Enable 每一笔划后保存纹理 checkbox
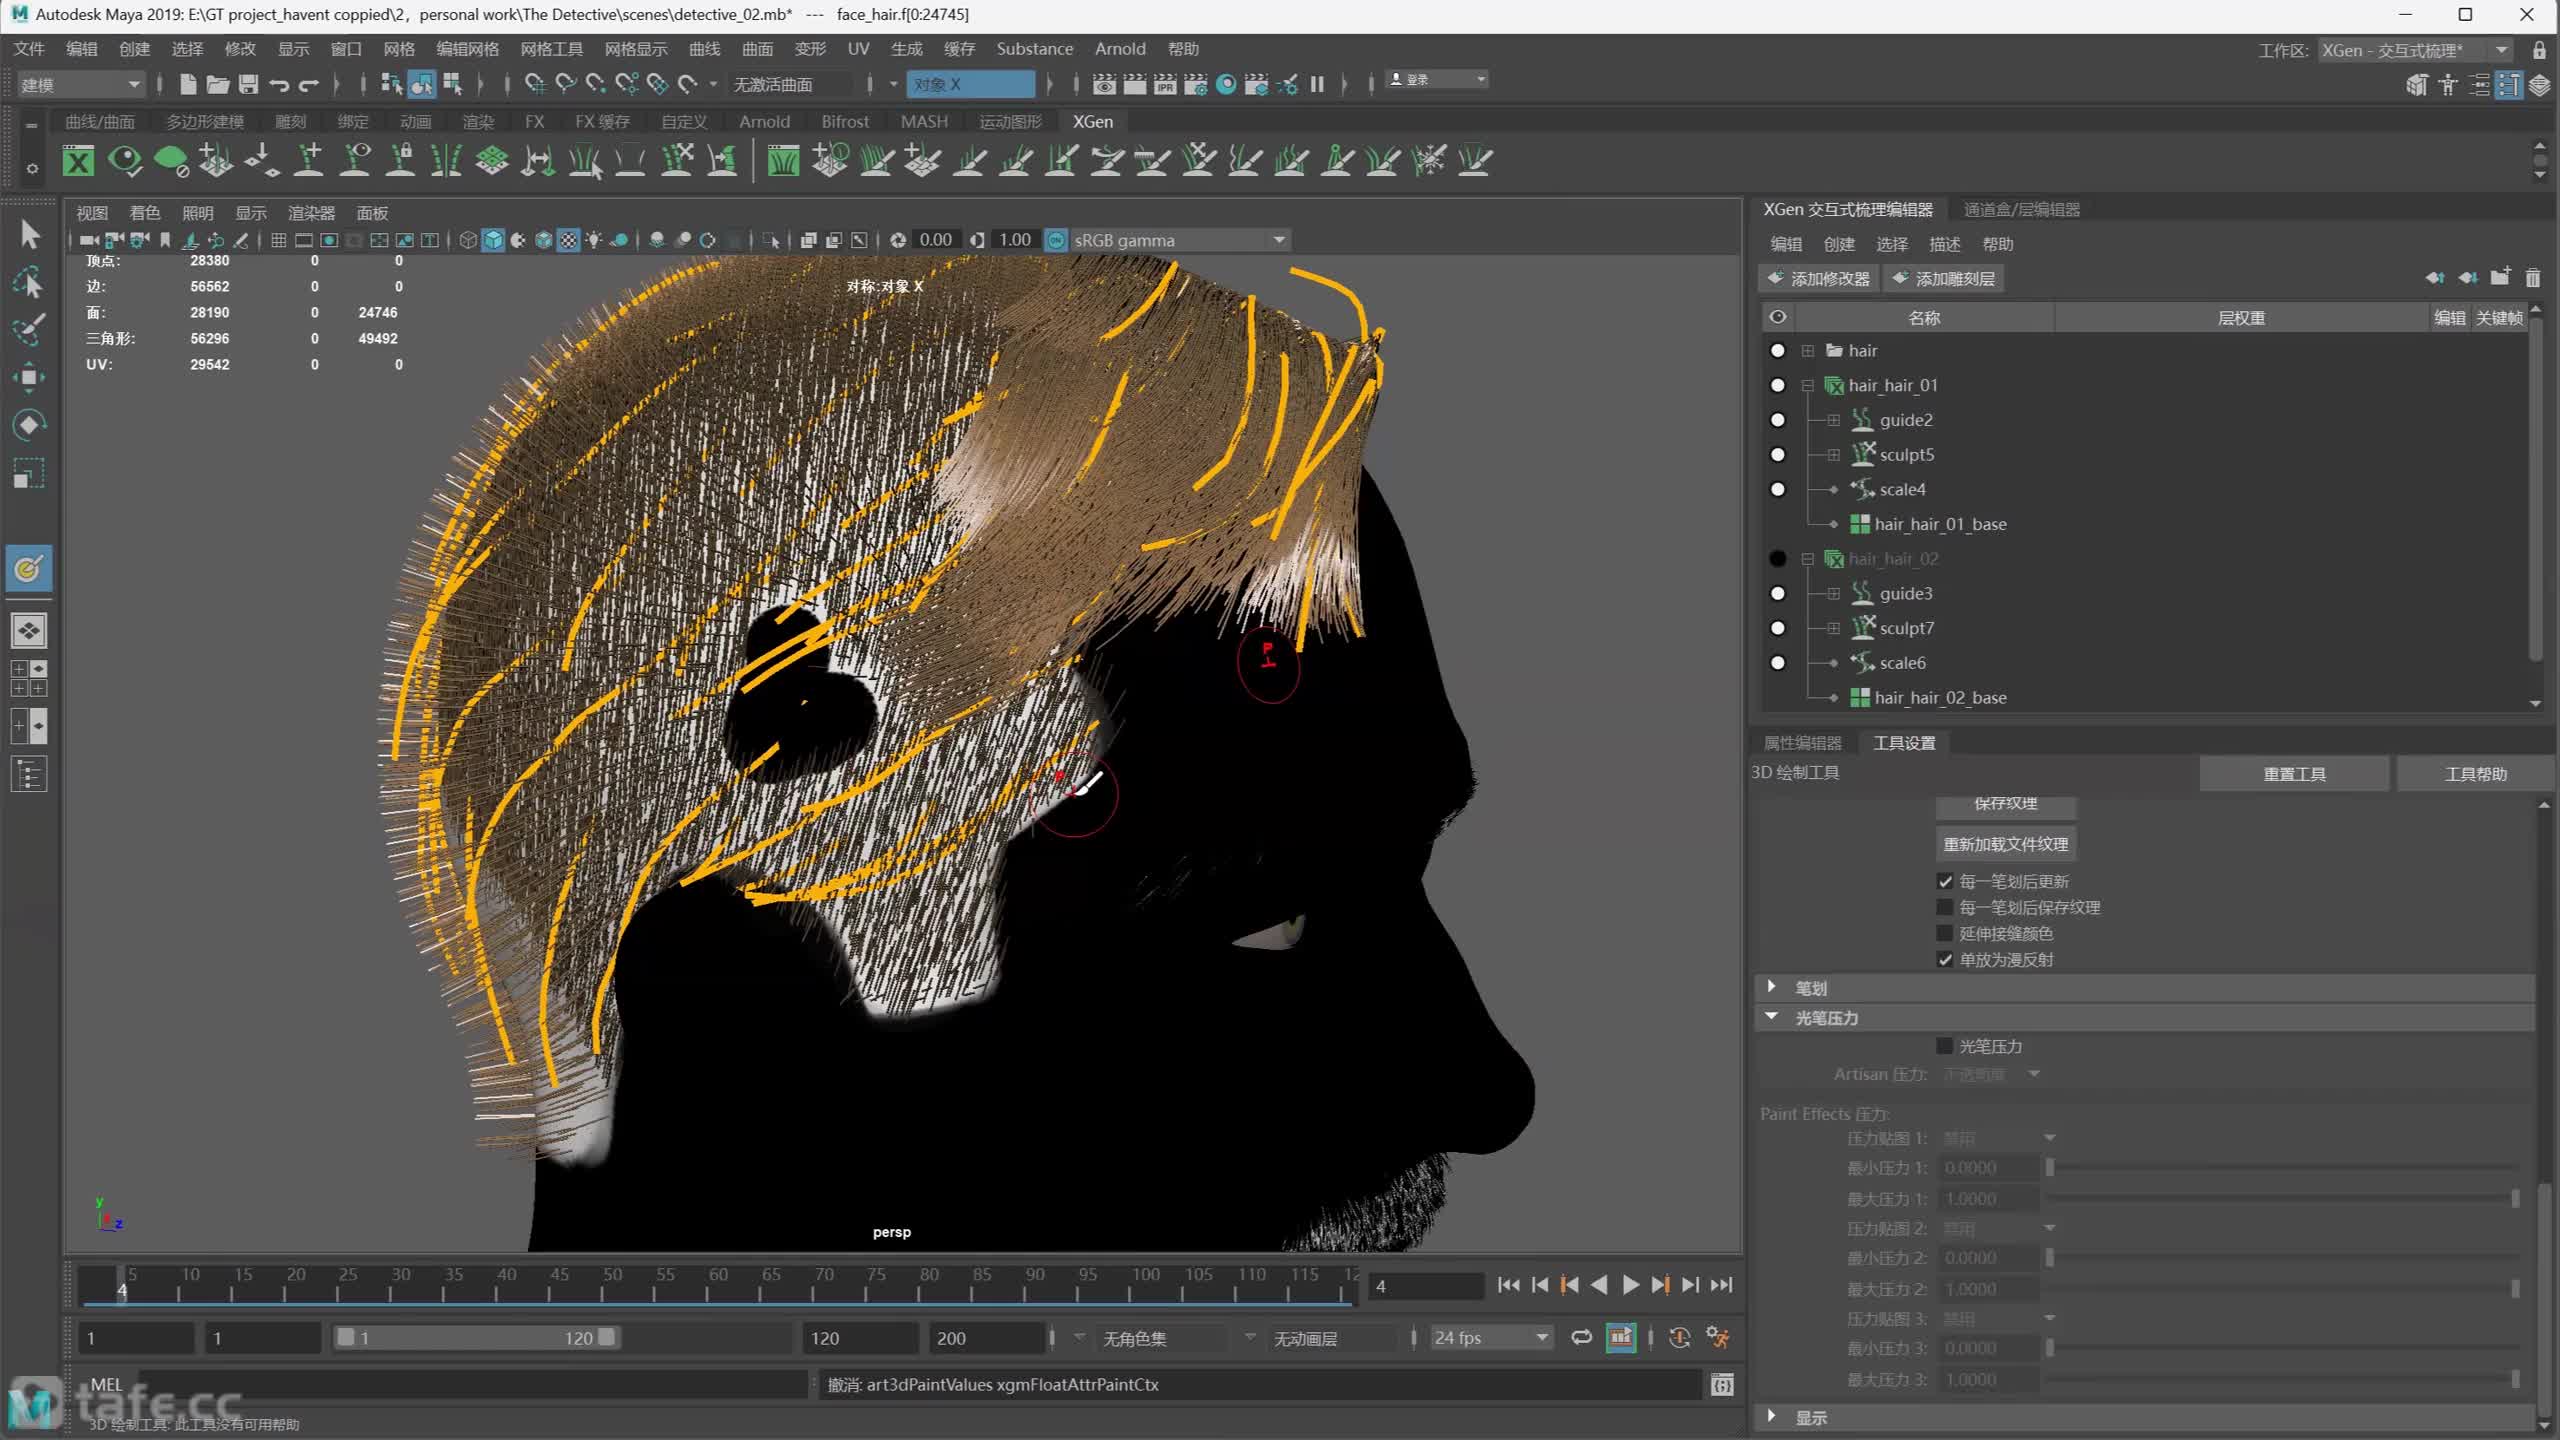 1945,907
